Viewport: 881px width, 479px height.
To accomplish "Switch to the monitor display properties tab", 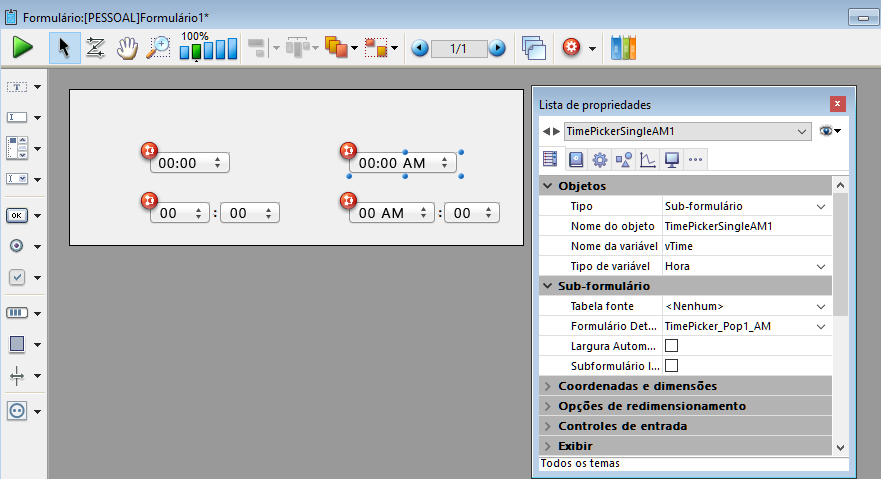I will pyautogui.click(x=672, y=159).
